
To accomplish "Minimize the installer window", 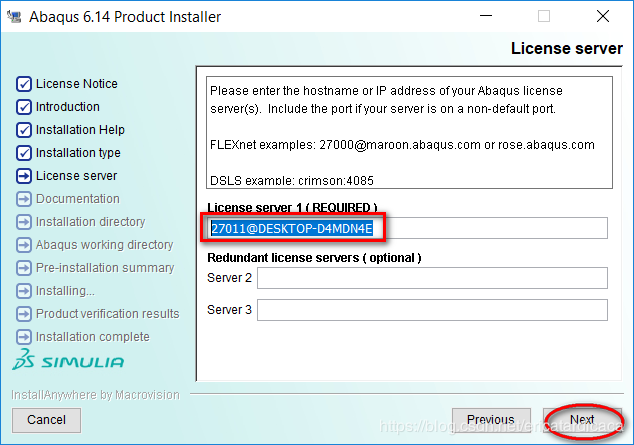I will click(486, 16).
